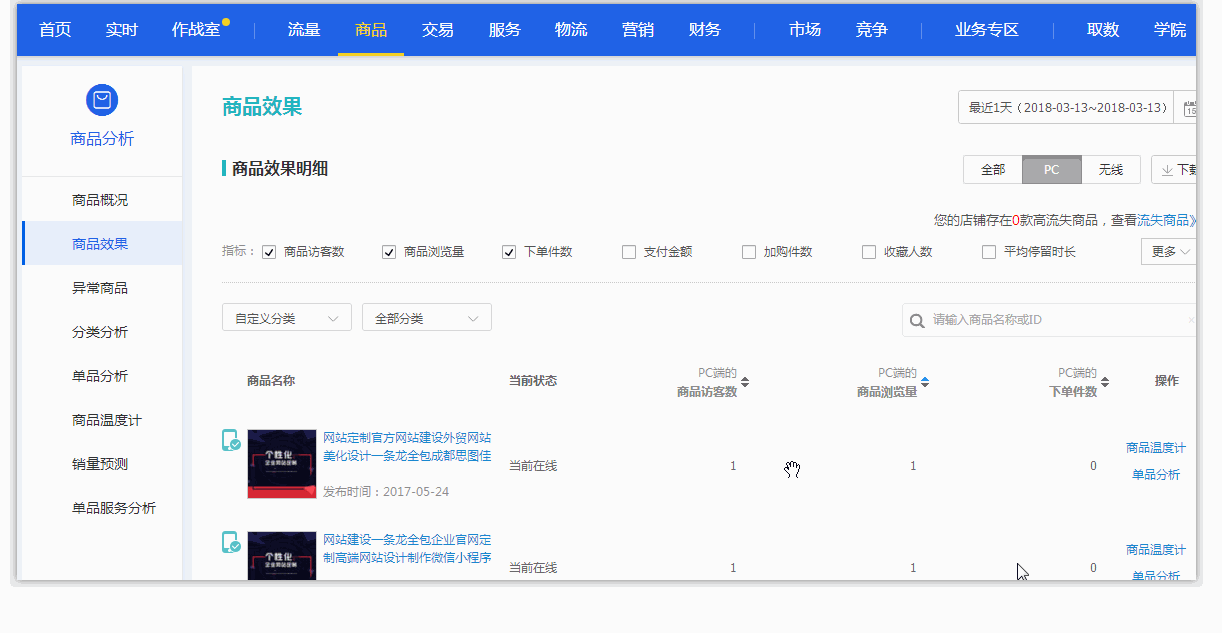
Task: Expand the 全部分类 dropdown
Action: (426, 318)
